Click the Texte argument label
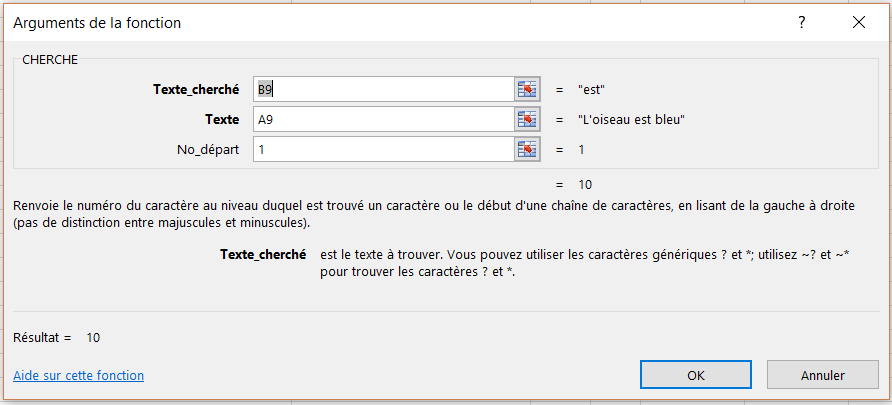 [x=222, y=119]
